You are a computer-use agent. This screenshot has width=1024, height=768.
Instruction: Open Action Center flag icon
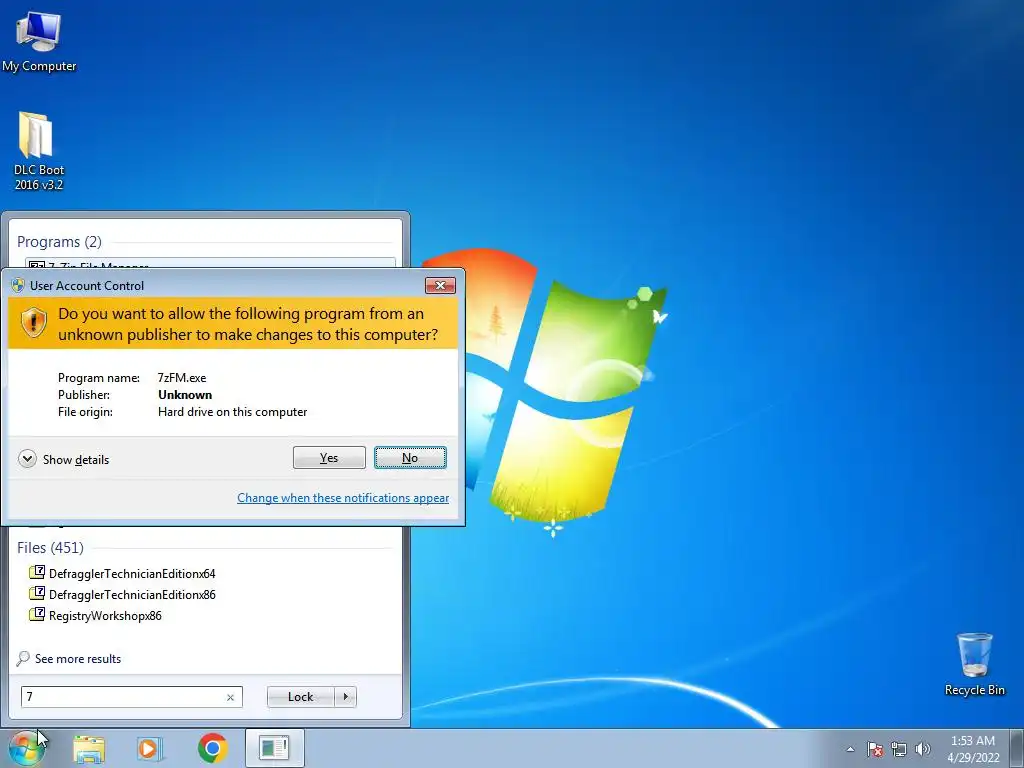(875, 749)
